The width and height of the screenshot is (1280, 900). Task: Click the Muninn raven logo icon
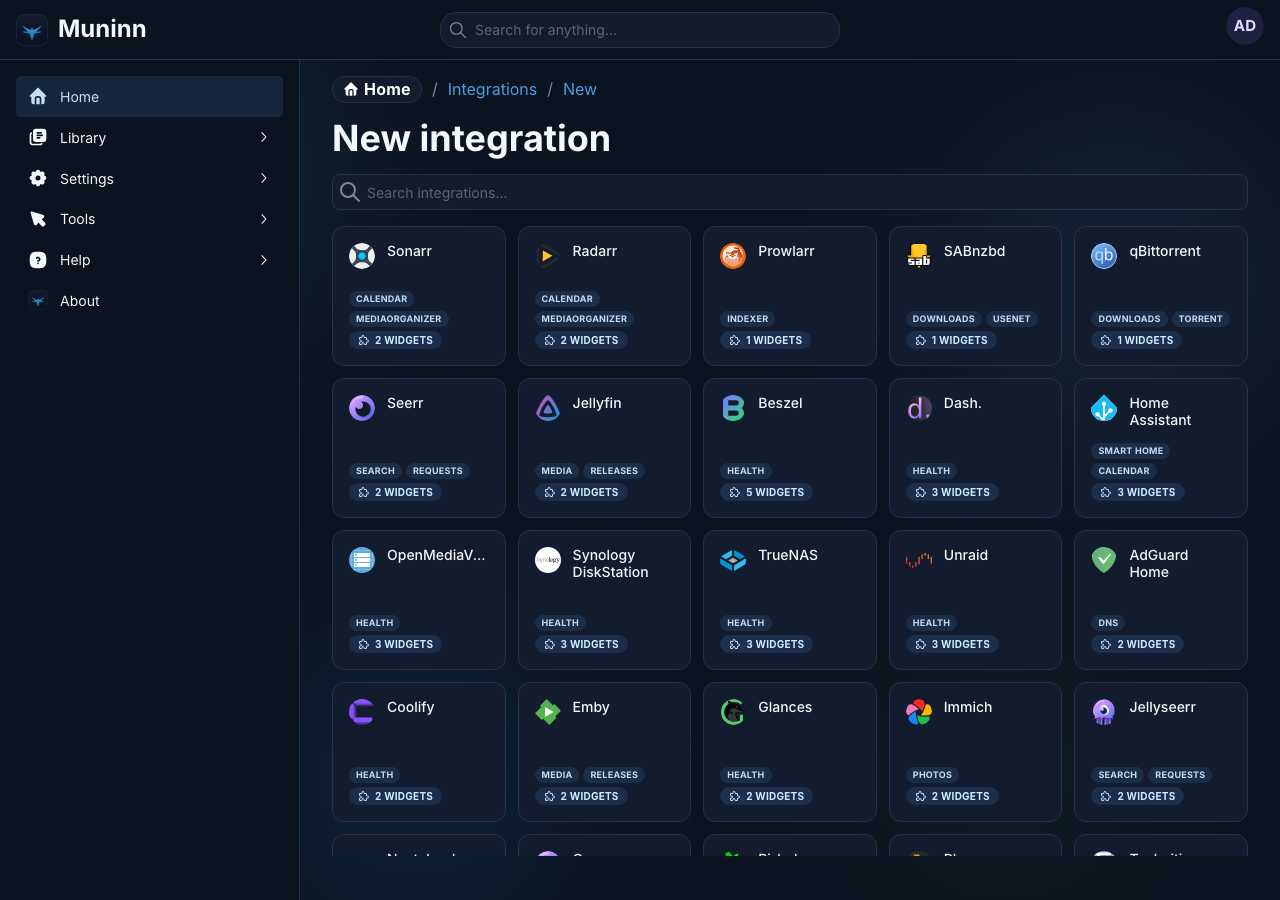(x=32, y=30)
